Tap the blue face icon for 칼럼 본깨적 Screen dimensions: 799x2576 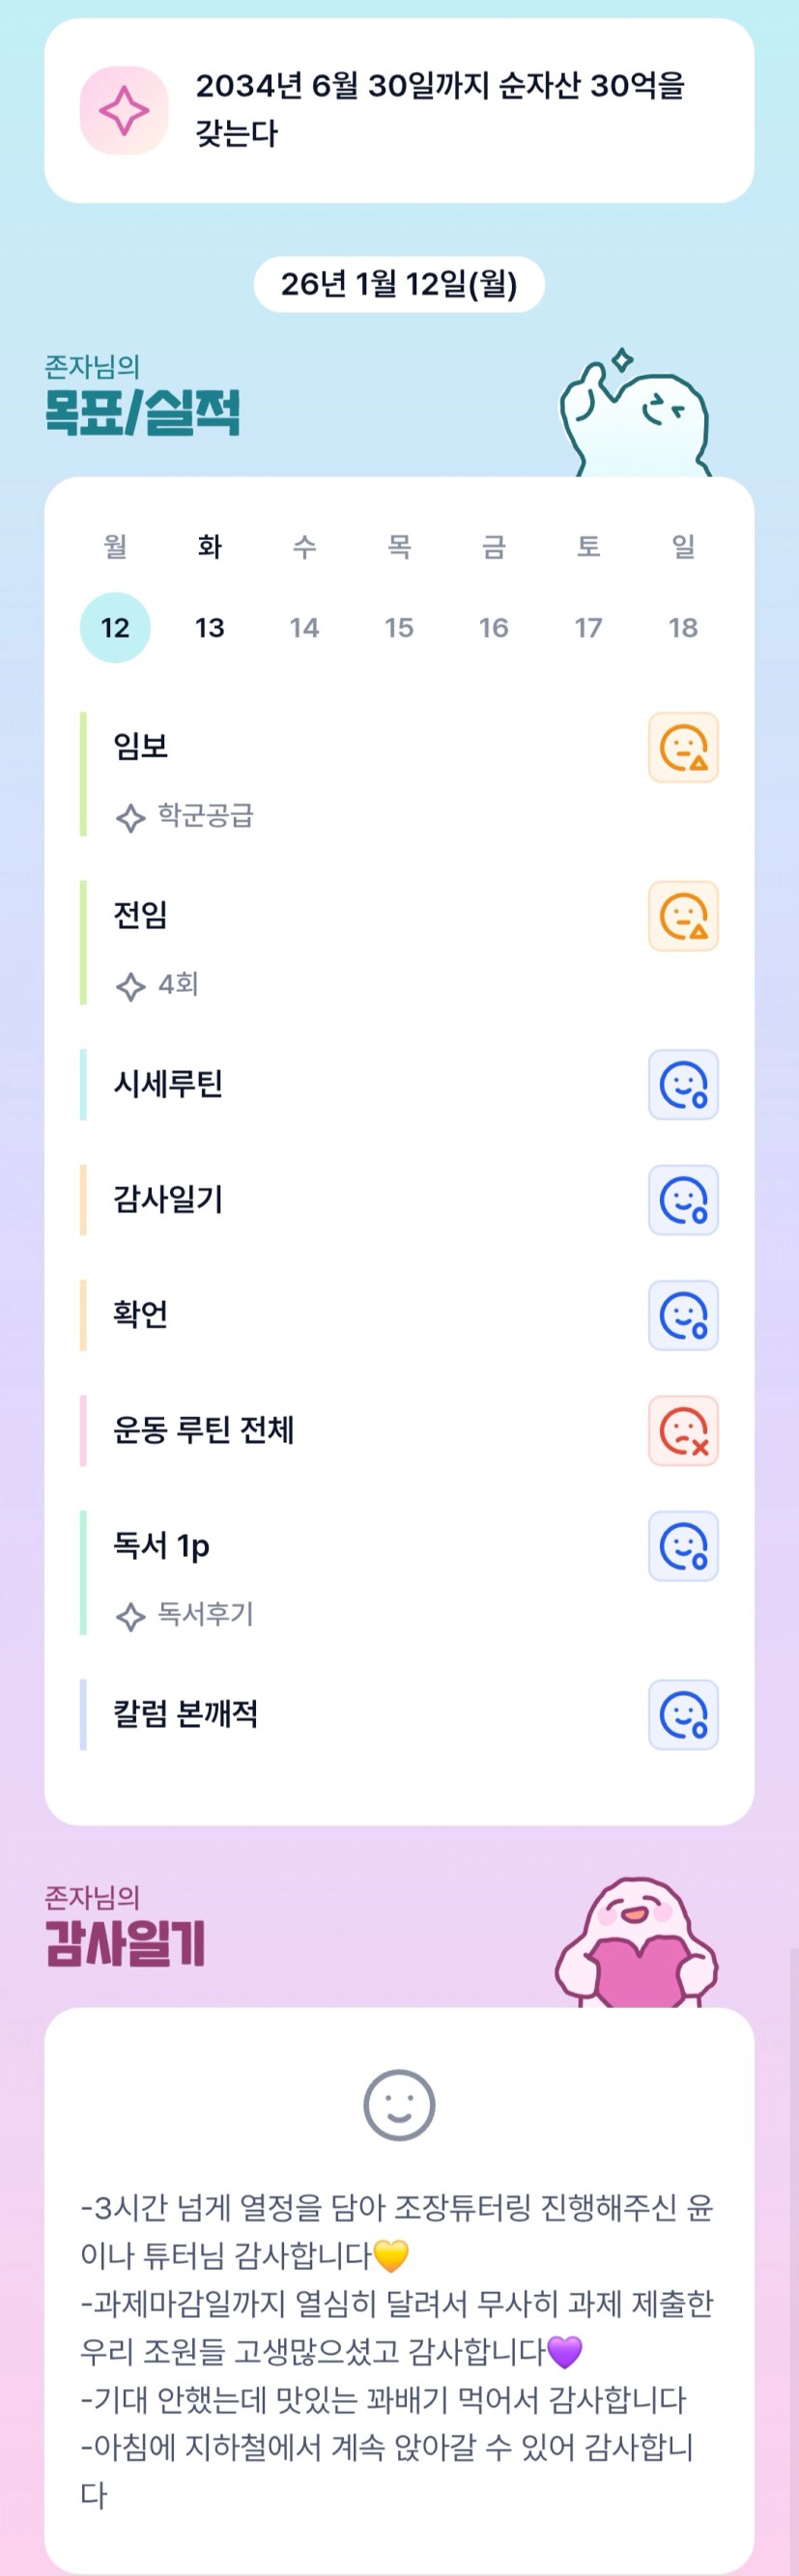tap(683, 1715)
